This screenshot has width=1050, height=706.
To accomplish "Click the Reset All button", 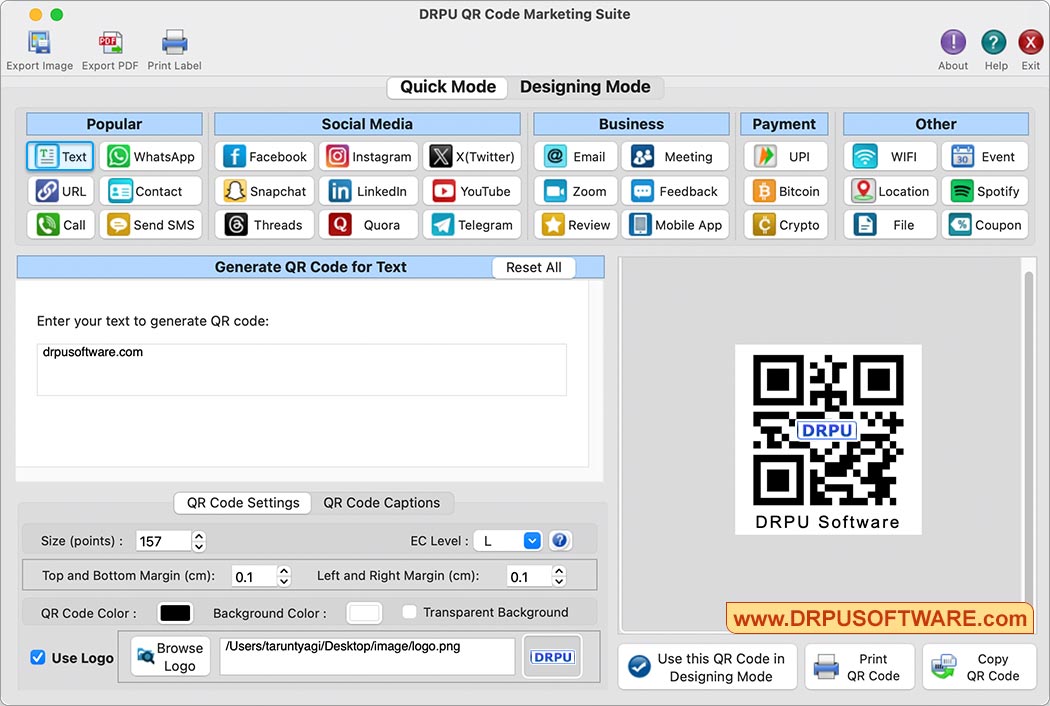I will pyautogui.click(x=533, y=267).
